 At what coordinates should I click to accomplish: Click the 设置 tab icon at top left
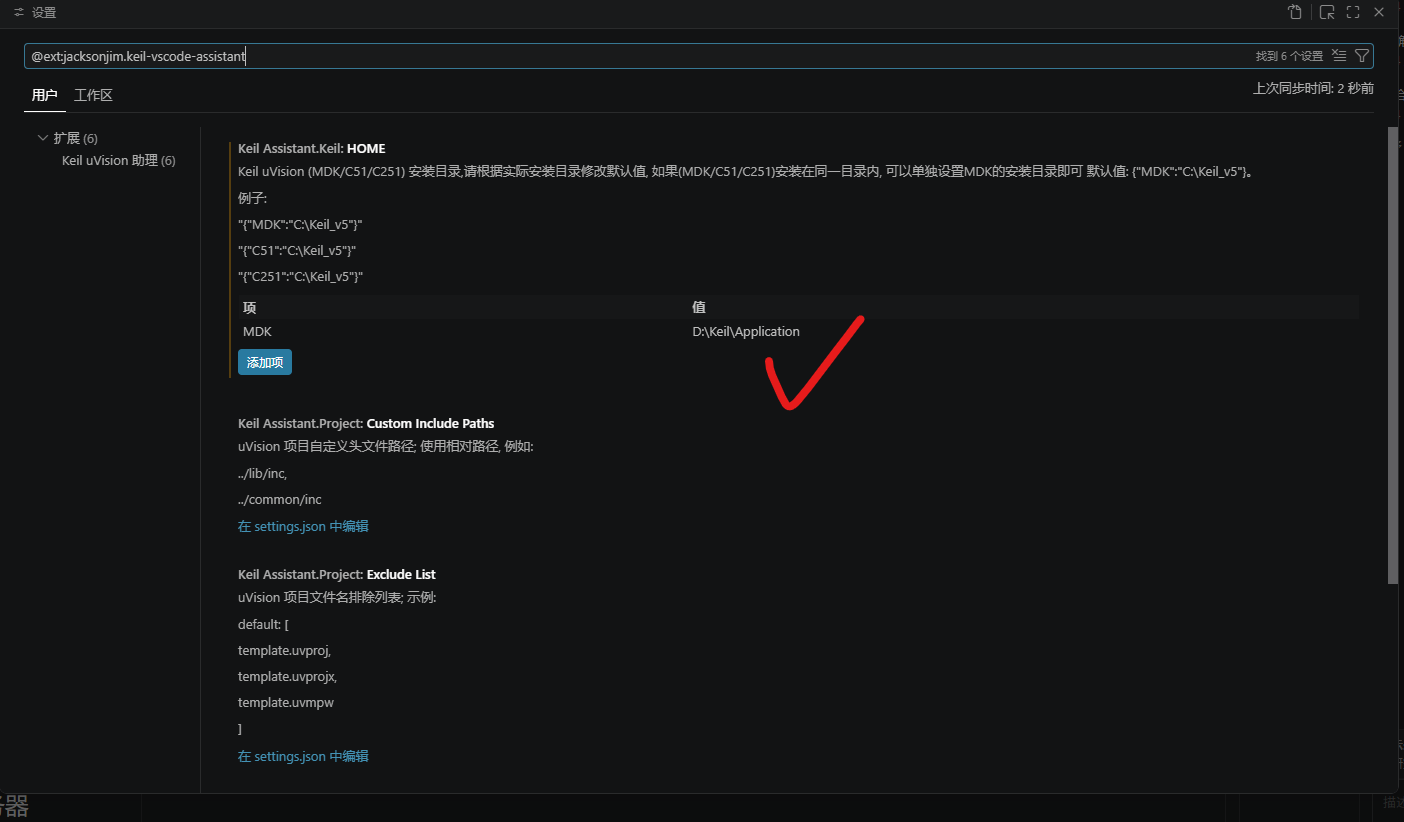[x=18, y=13]
